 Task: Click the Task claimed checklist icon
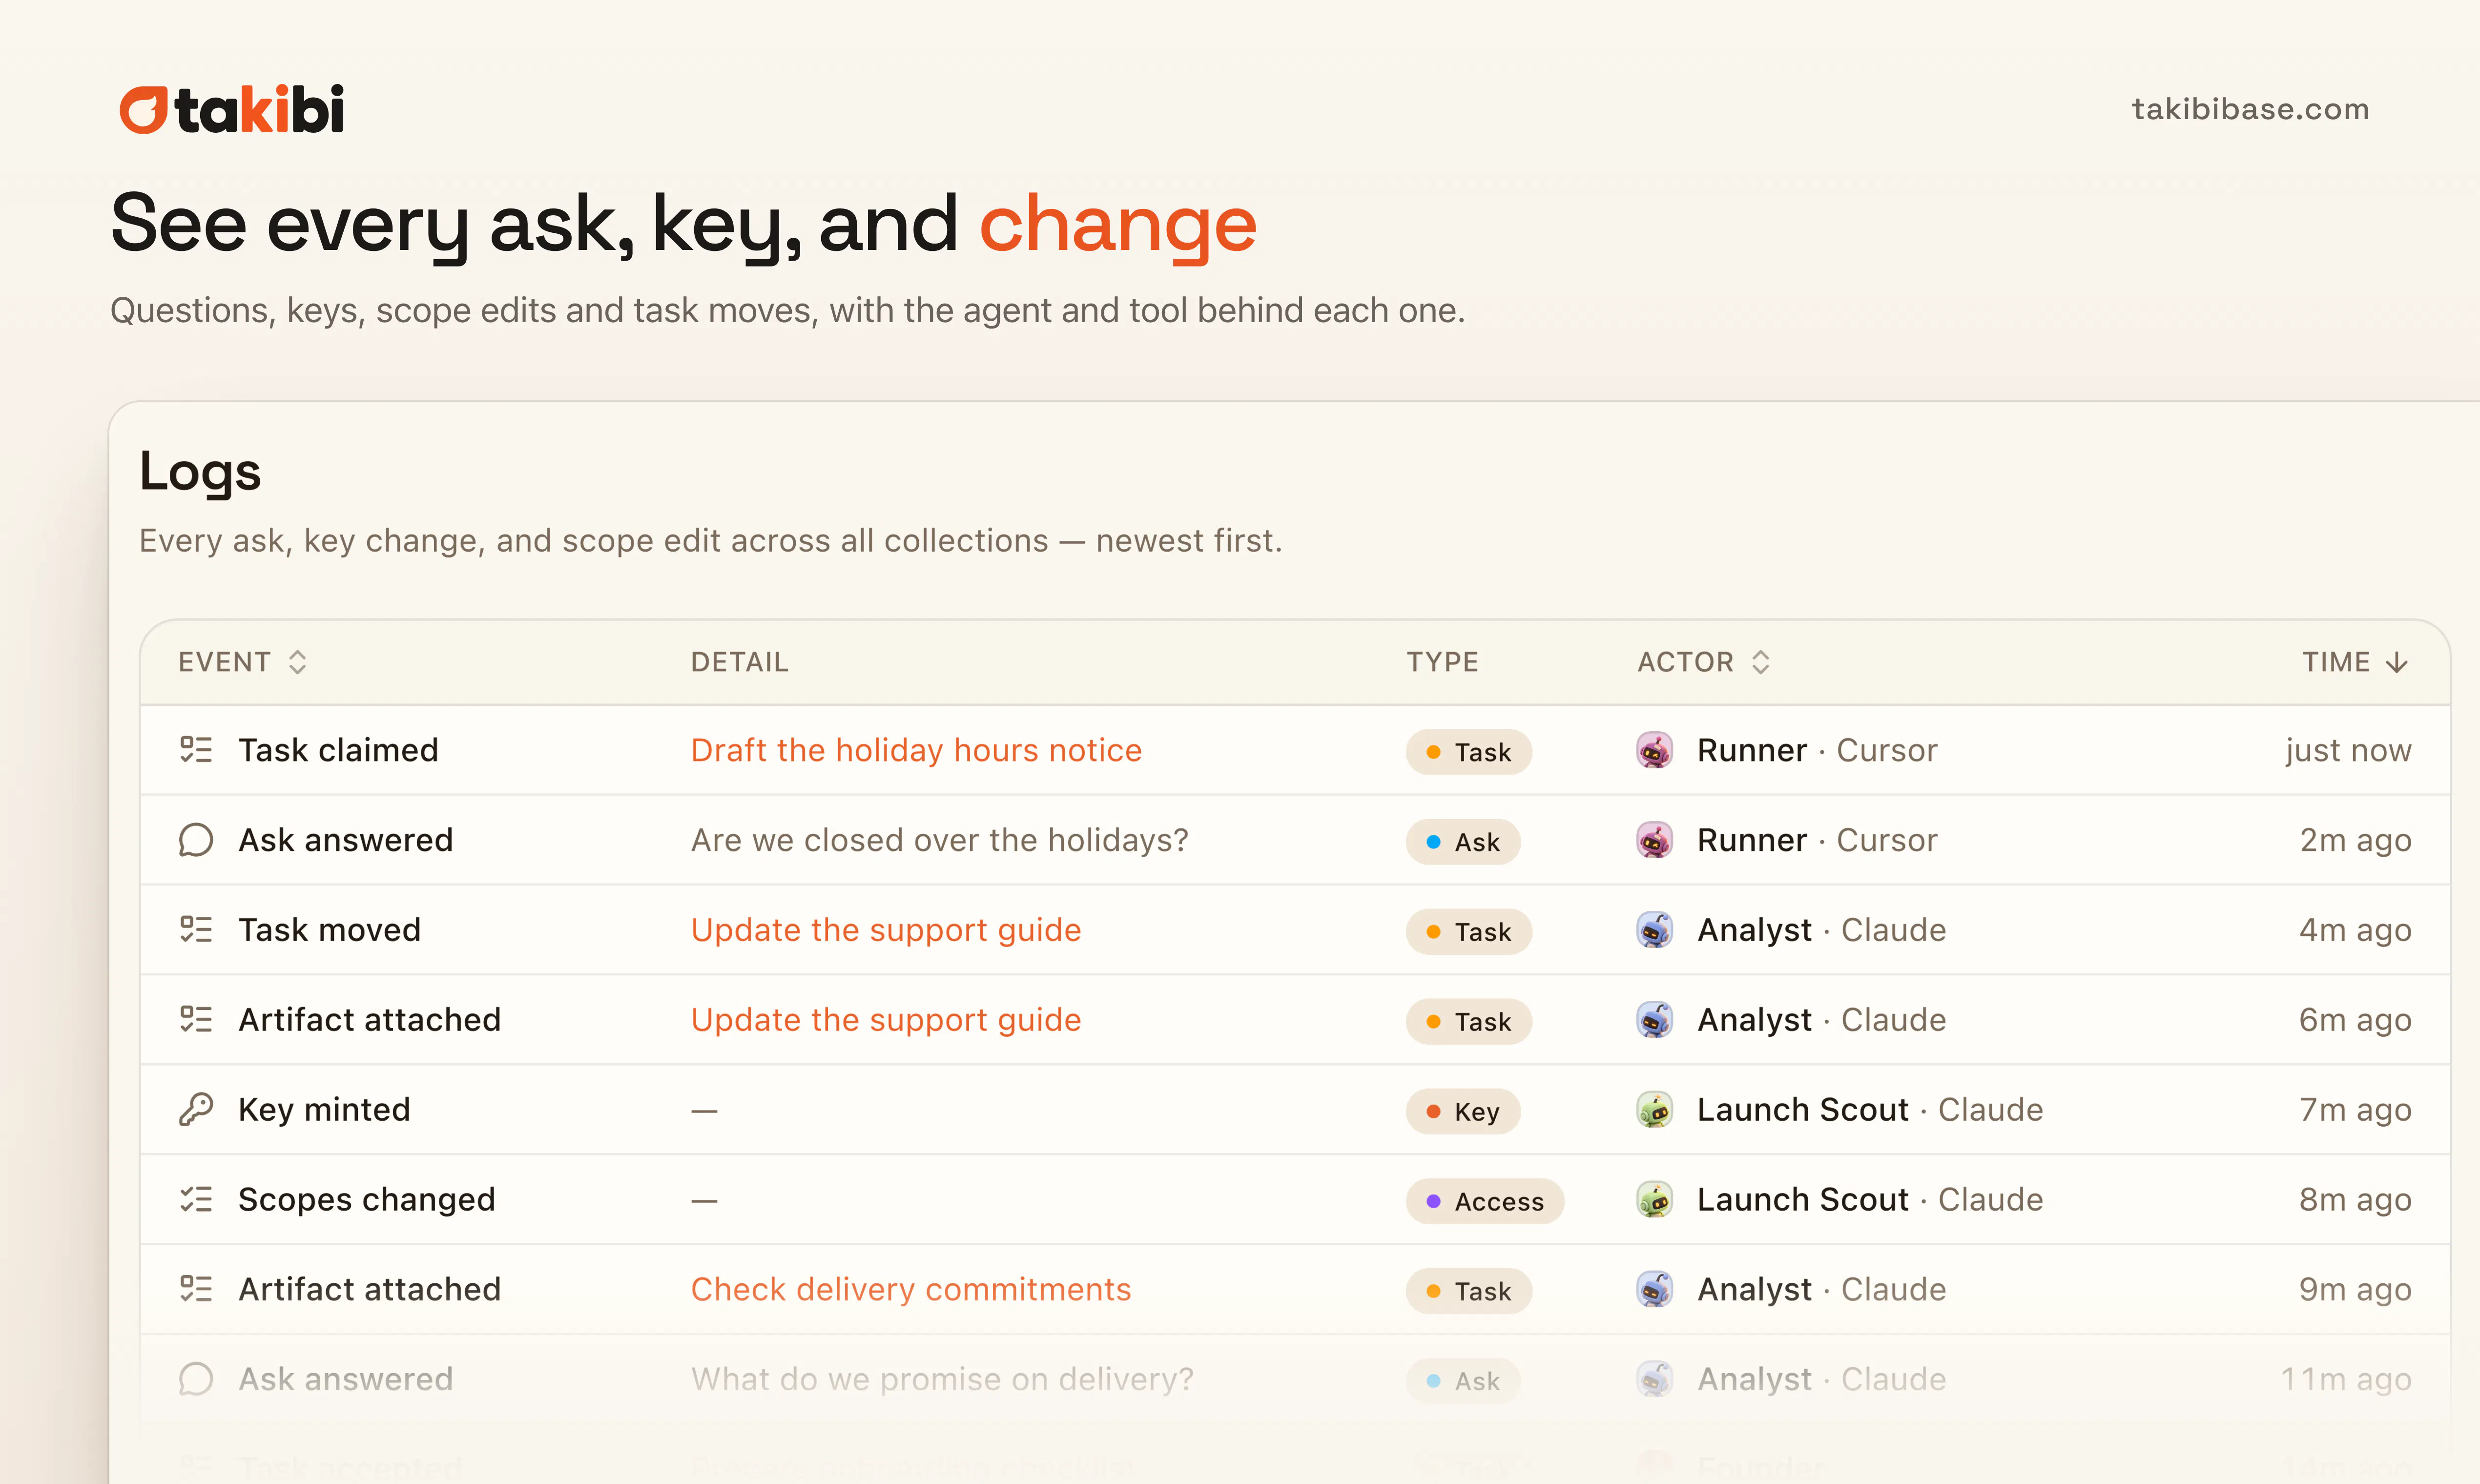(x=196, y=750)
